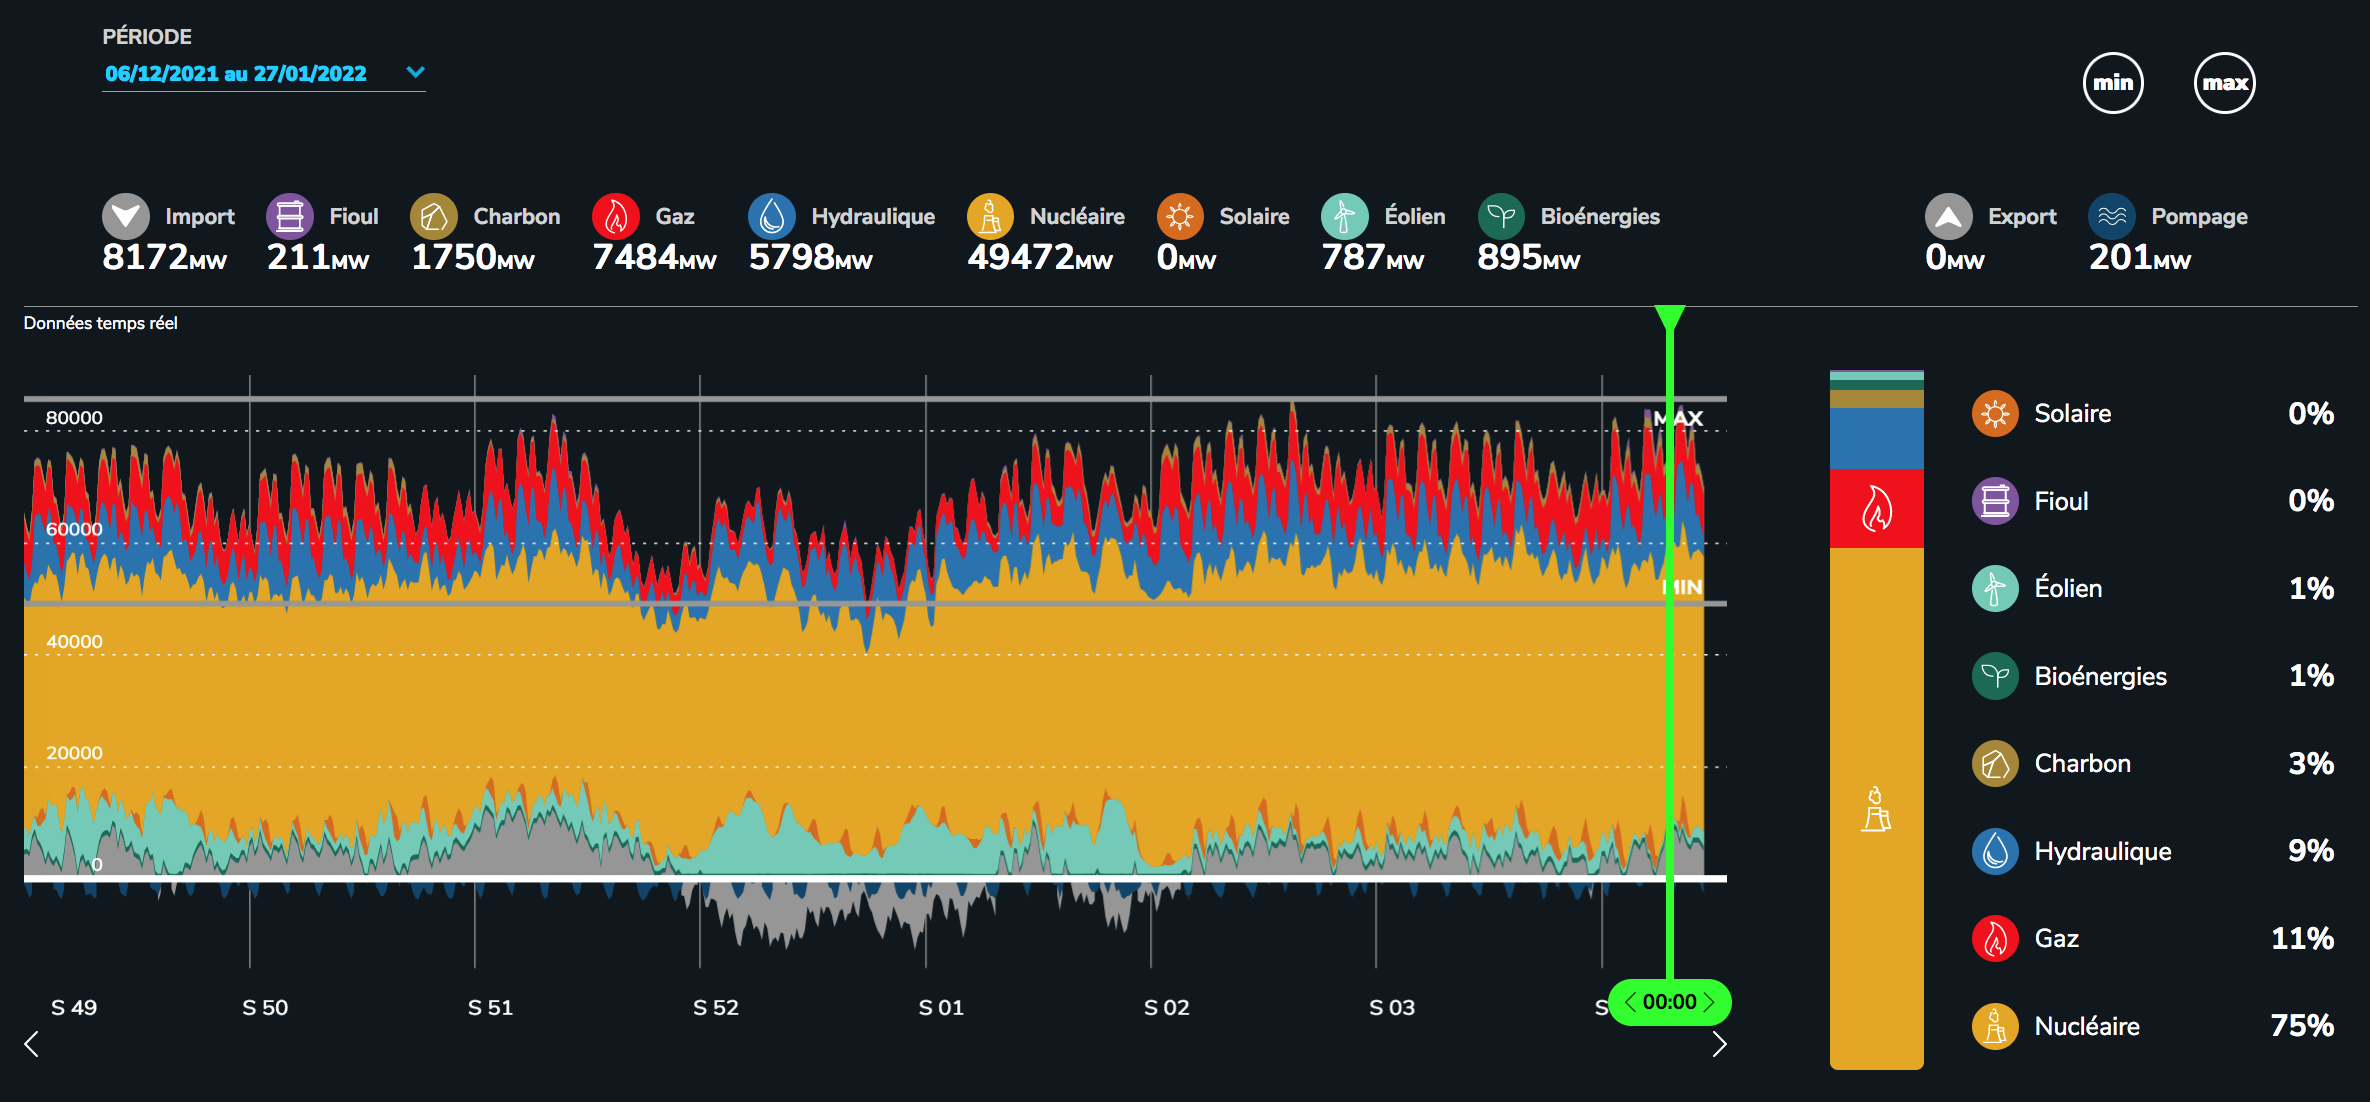Click the Fioul barrel icon in top legend

(290, 216)
